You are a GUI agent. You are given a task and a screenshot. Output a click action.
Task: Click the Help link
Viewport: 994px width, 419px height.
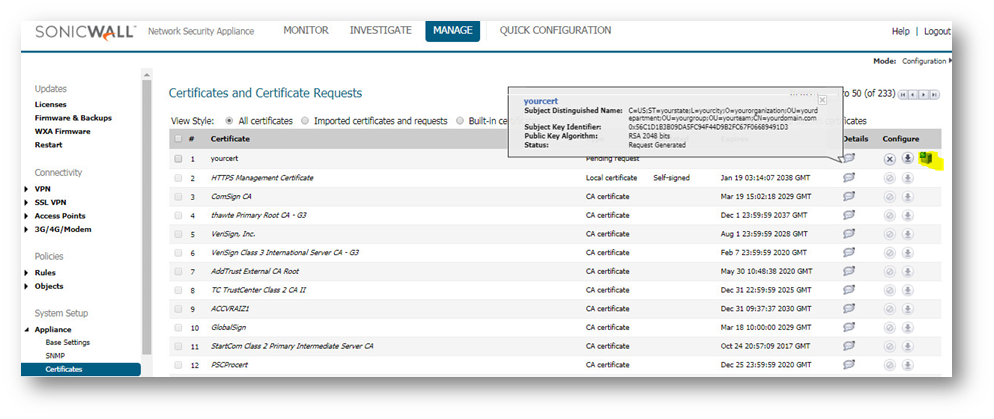point(900,32)
